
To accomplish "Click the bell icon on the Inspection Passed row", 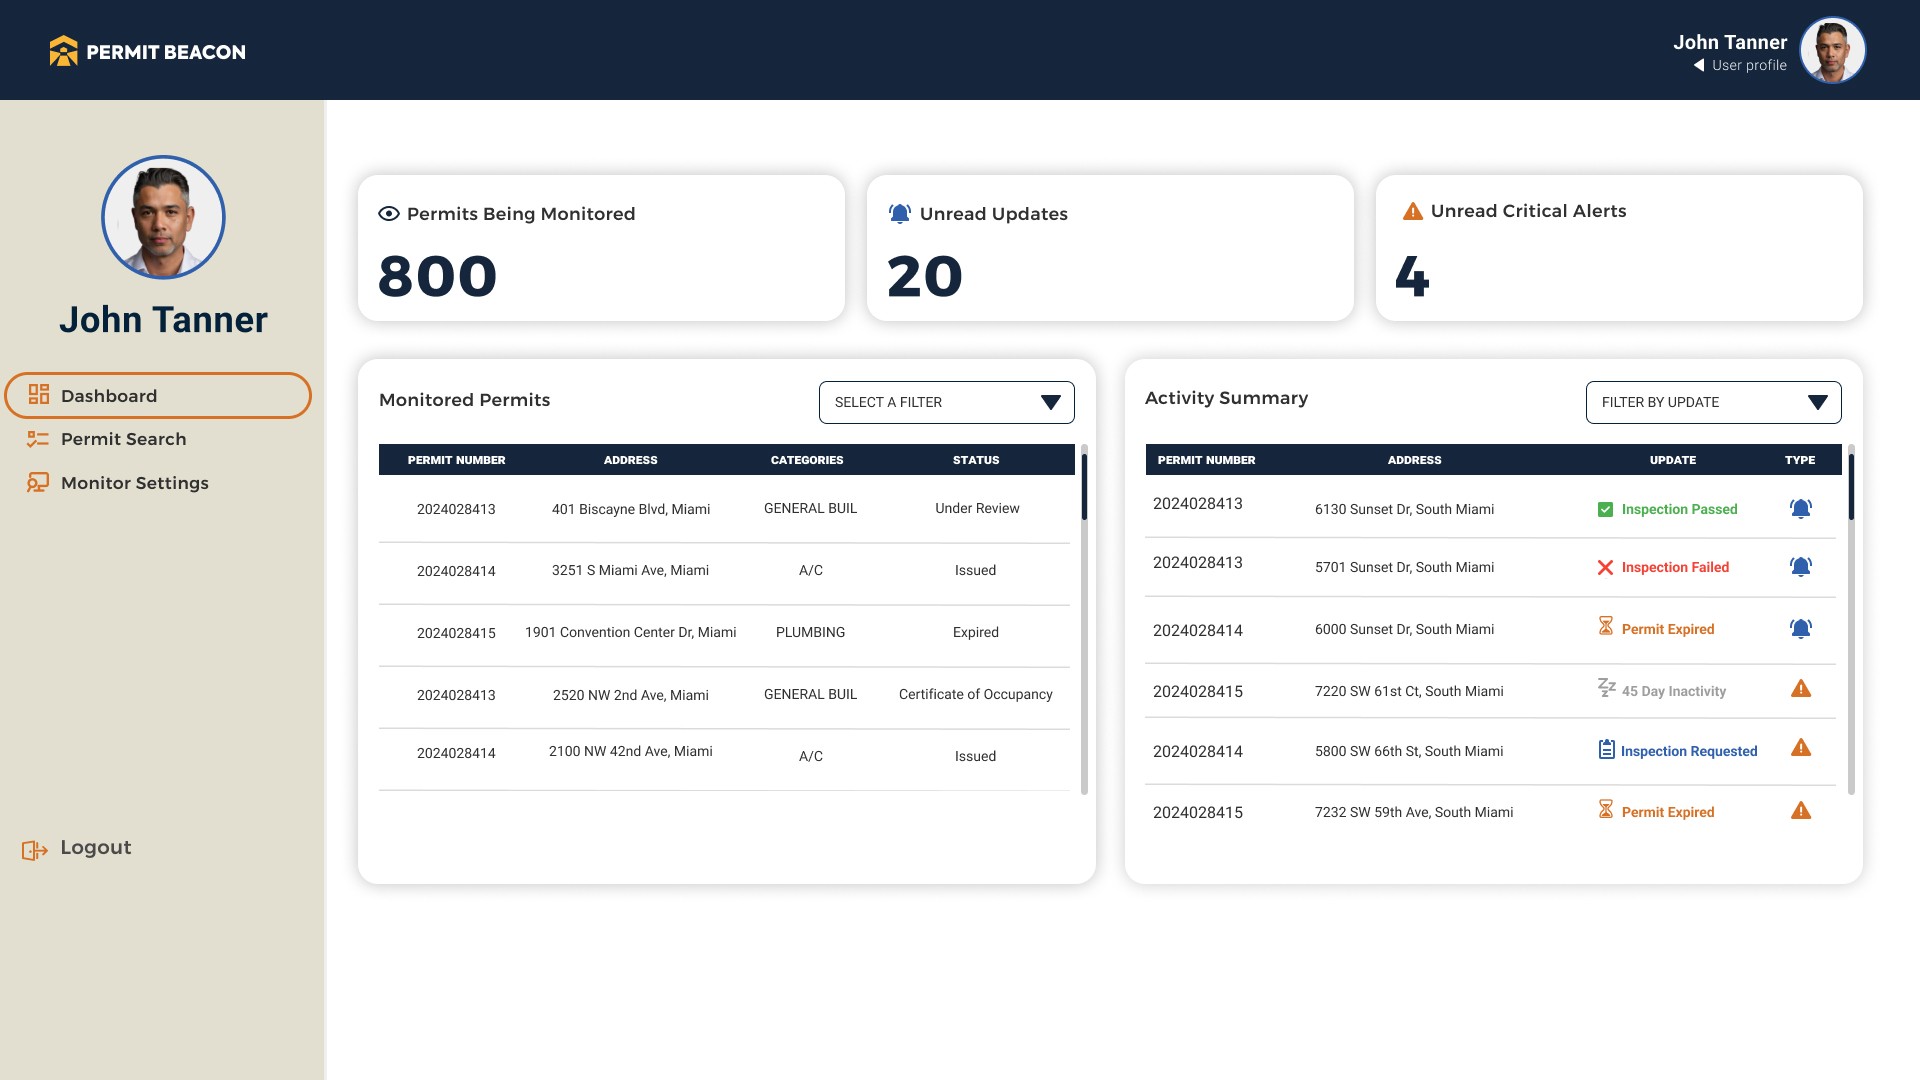I will 1800,509.
